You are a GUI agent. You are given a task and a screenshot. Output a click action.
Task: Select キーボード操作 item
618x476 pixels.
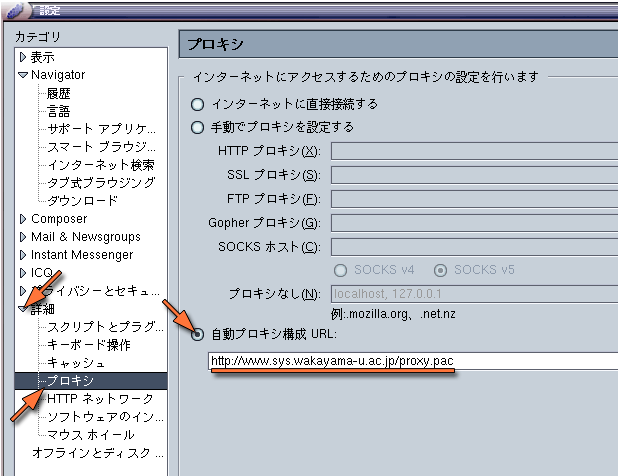tap(89, 345)
